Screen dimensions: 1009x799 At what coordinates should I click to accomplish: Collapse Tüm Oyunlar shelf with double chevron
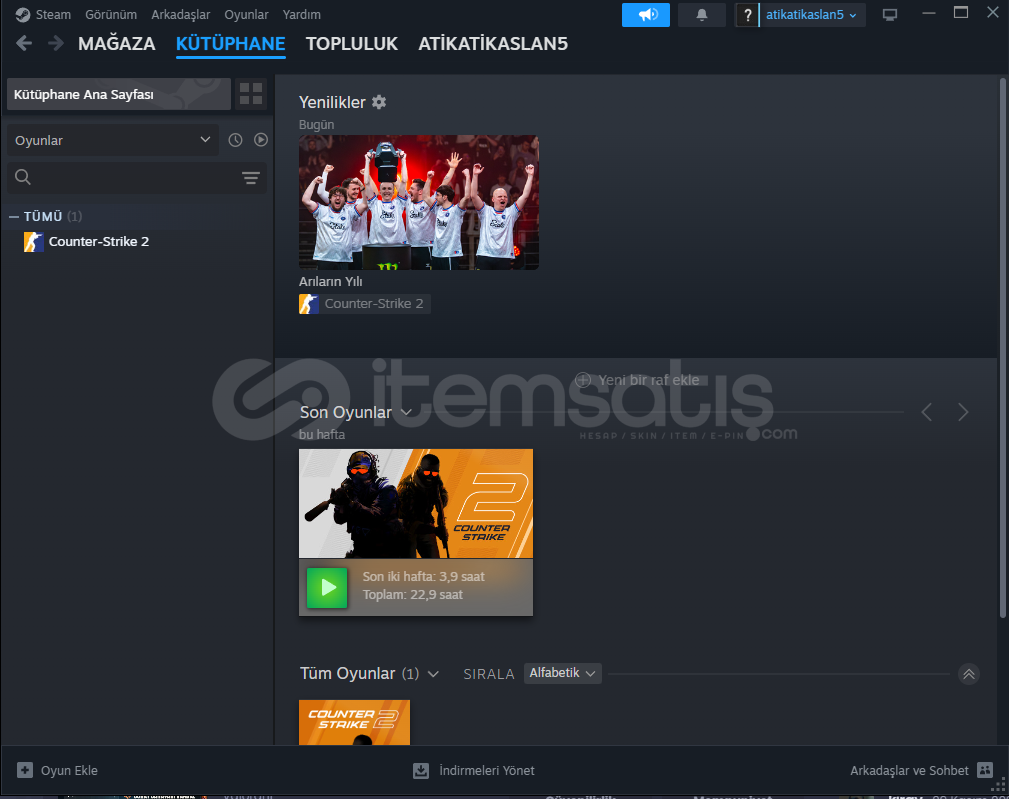[x=968, y=674]
